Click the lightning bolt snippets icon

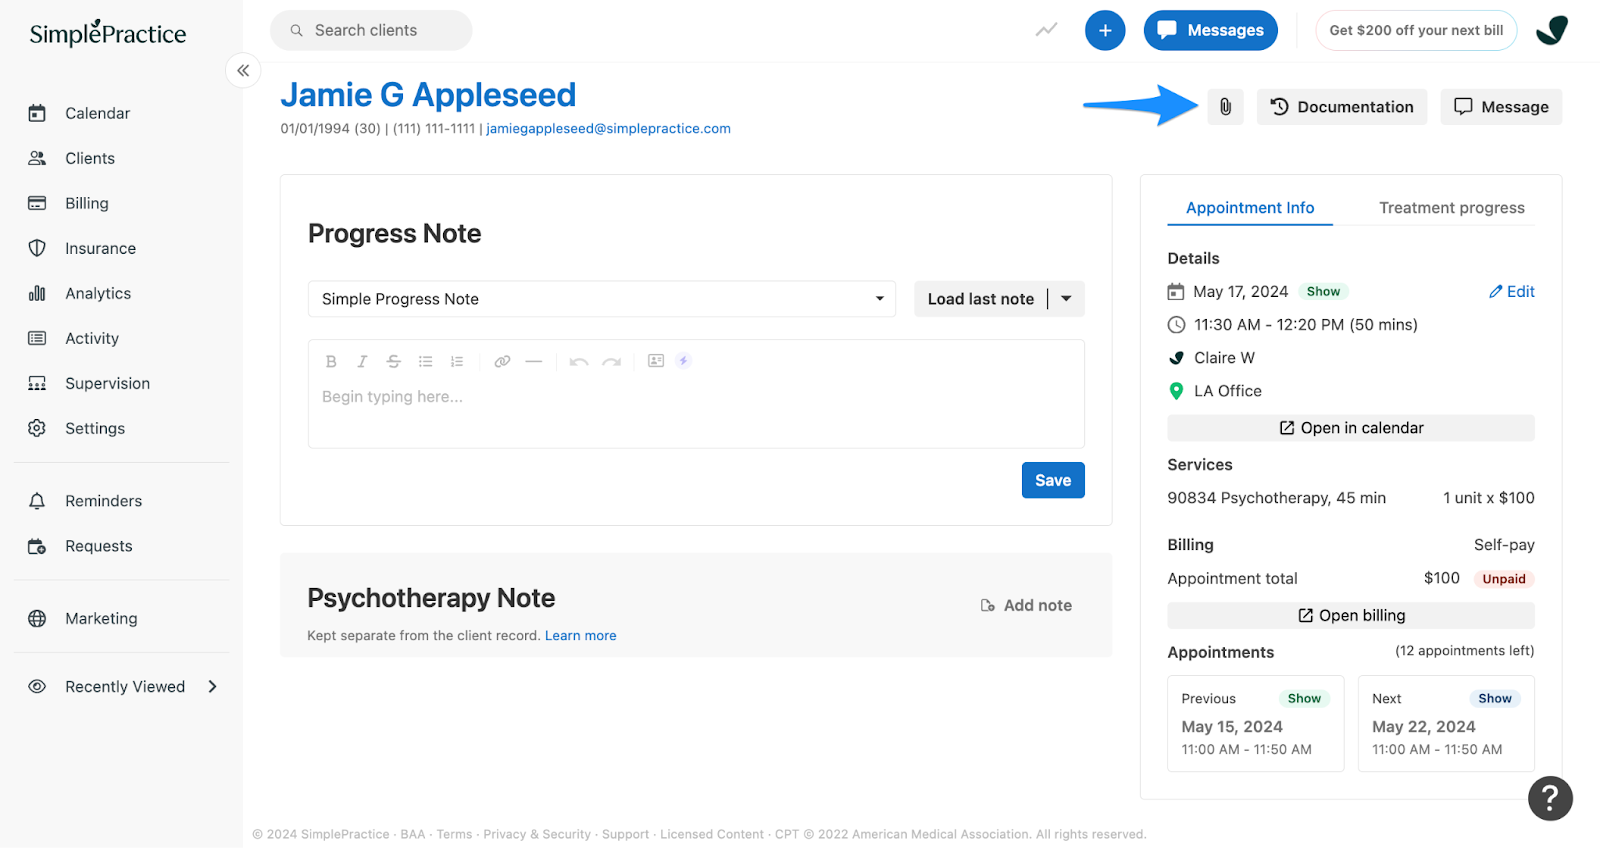click(x=684, y=361)
